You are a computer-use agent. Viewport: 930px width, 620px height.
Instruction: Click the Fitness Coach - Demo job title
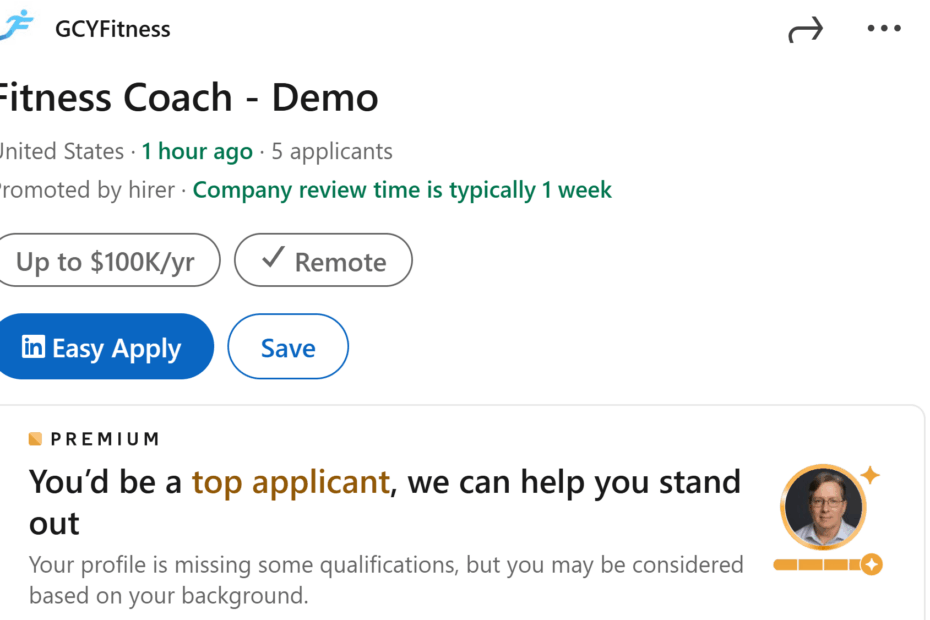point(187,97)
